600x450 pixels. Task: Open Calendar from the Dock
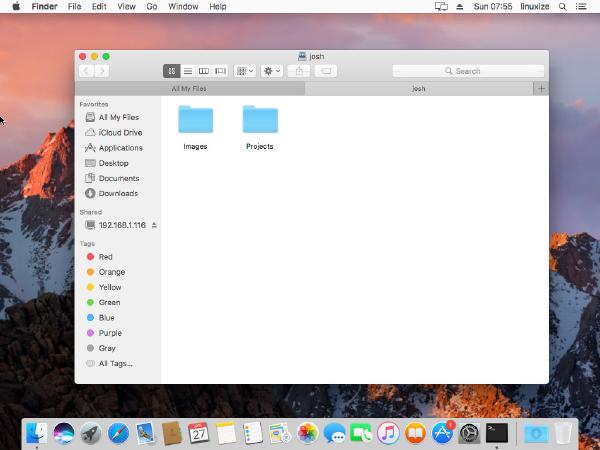(199, 433)
